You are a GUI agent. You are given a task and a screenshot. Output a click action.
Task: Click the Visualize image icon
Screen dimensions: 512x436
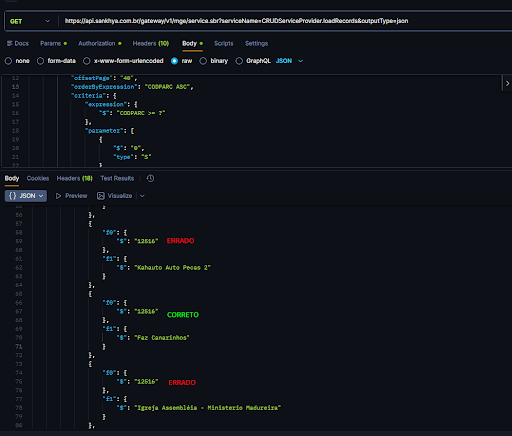pyautogui.click(x=101, y=196)
